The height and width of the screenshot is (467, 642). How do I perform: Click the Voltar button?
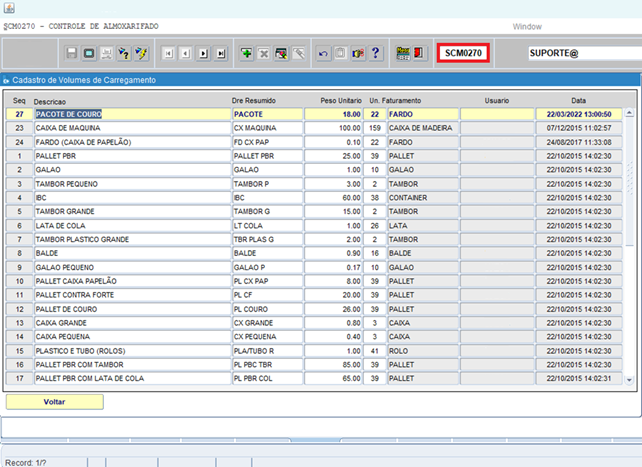[x=54, y=402]
